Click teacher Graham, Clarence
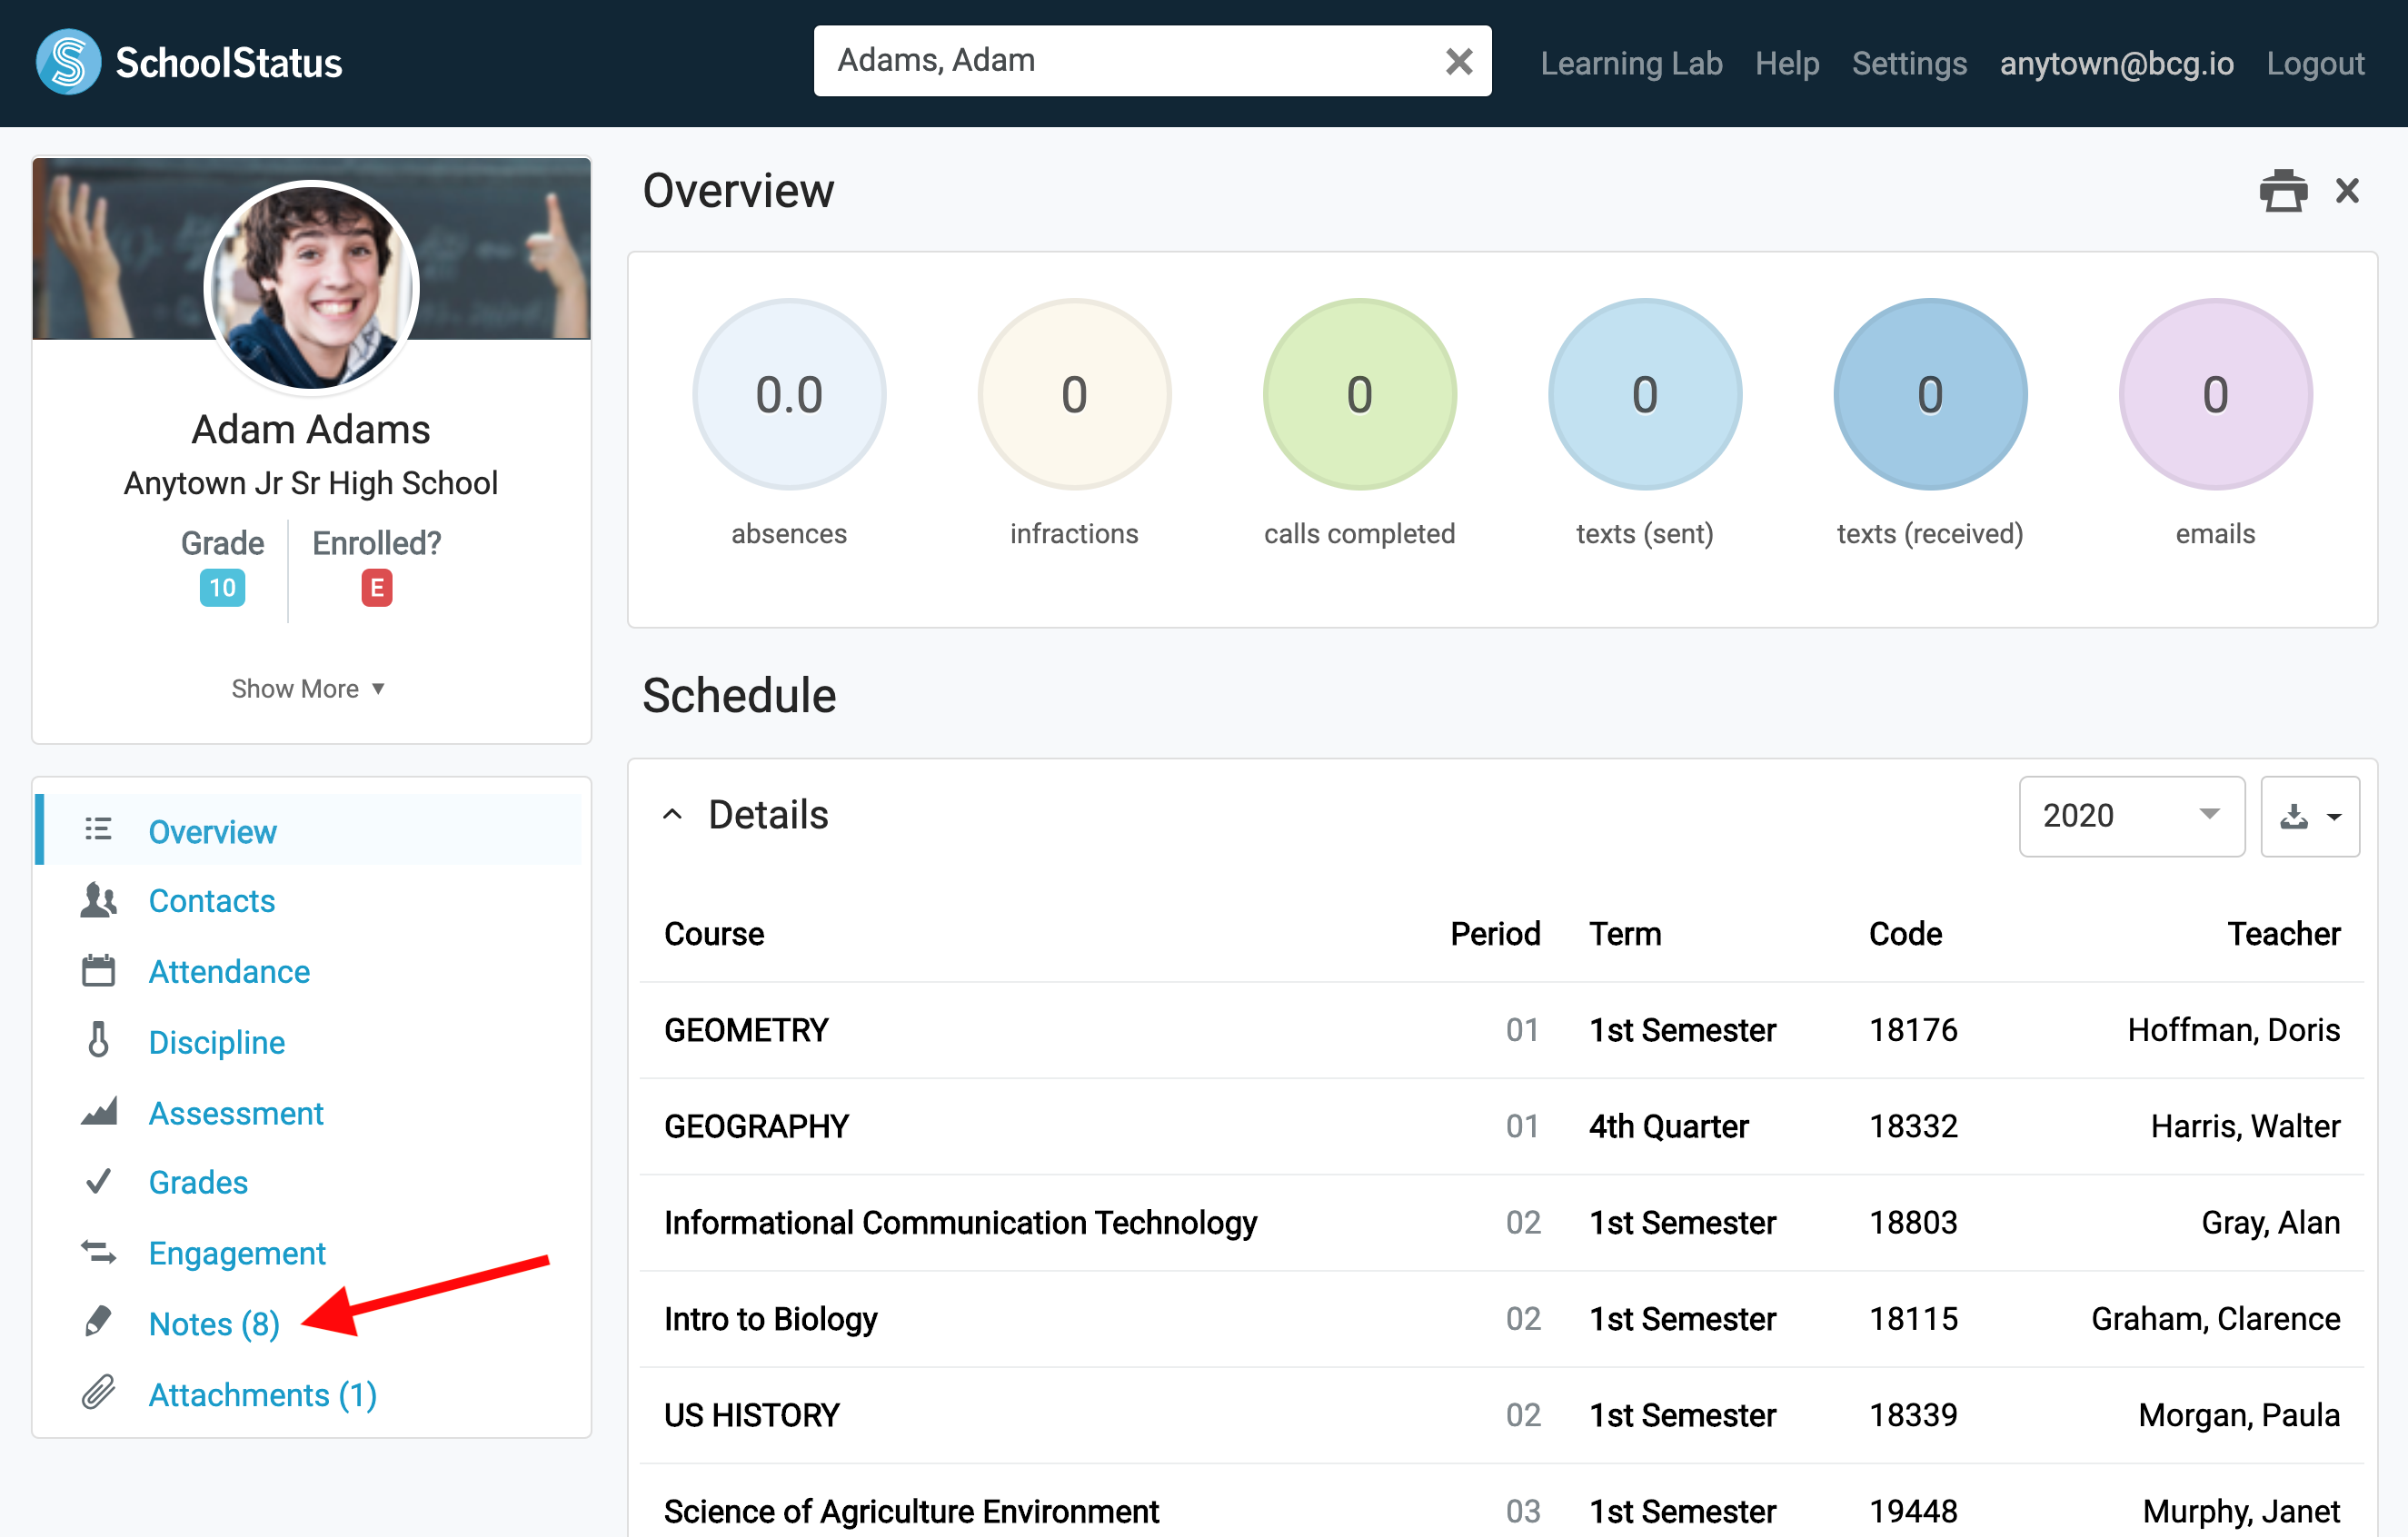 coord(2215,1319)
